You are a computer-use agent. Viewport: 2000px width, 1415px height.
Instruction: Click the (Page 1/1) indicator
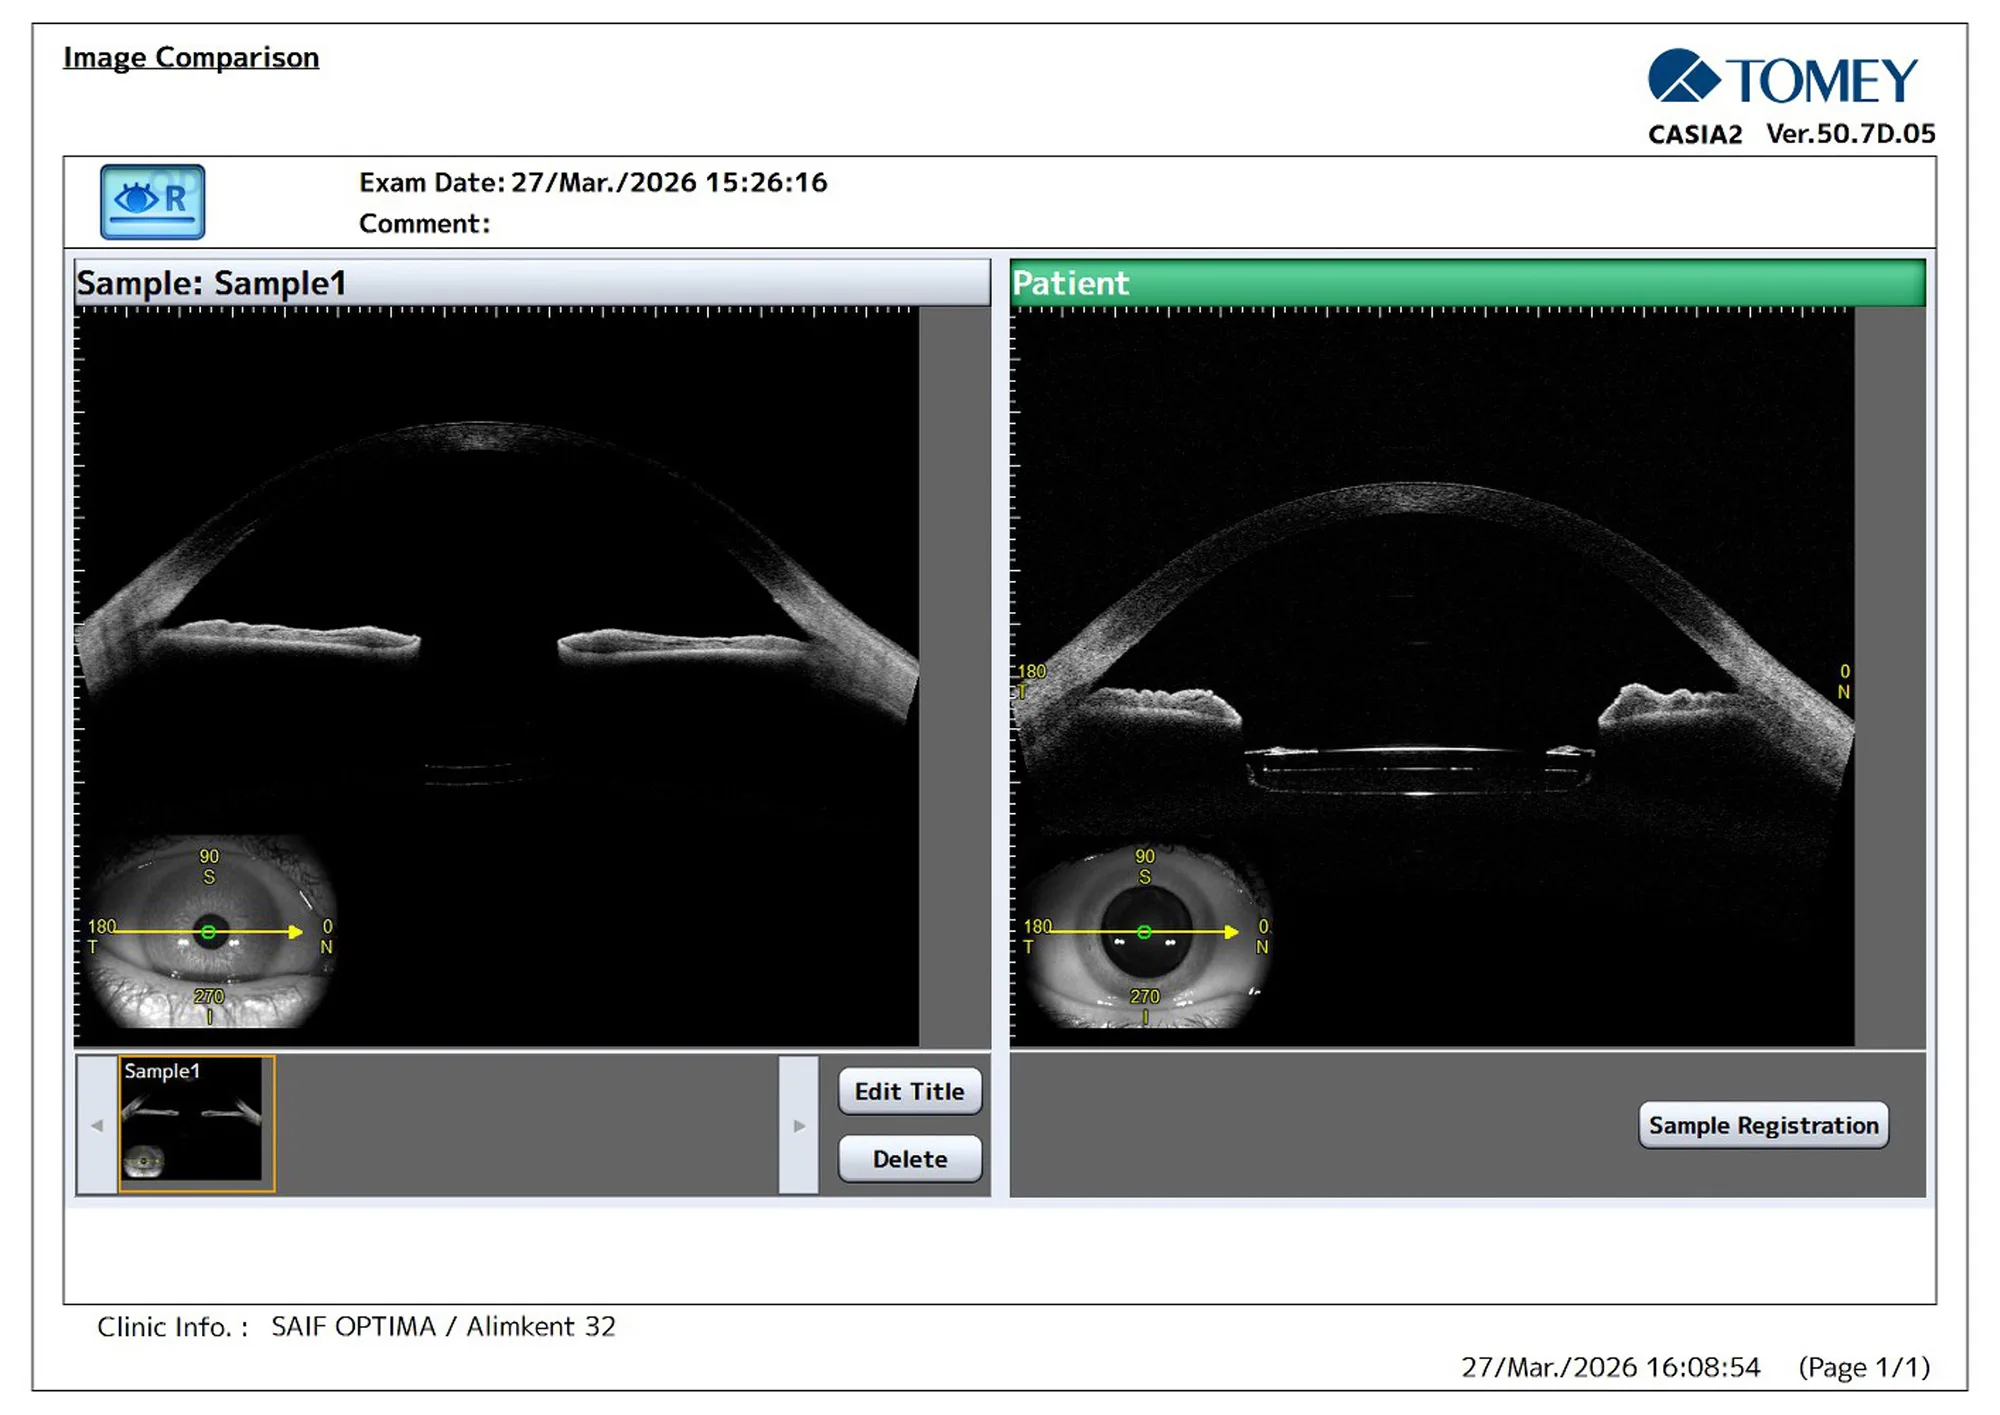(x=1864, y=1367)
